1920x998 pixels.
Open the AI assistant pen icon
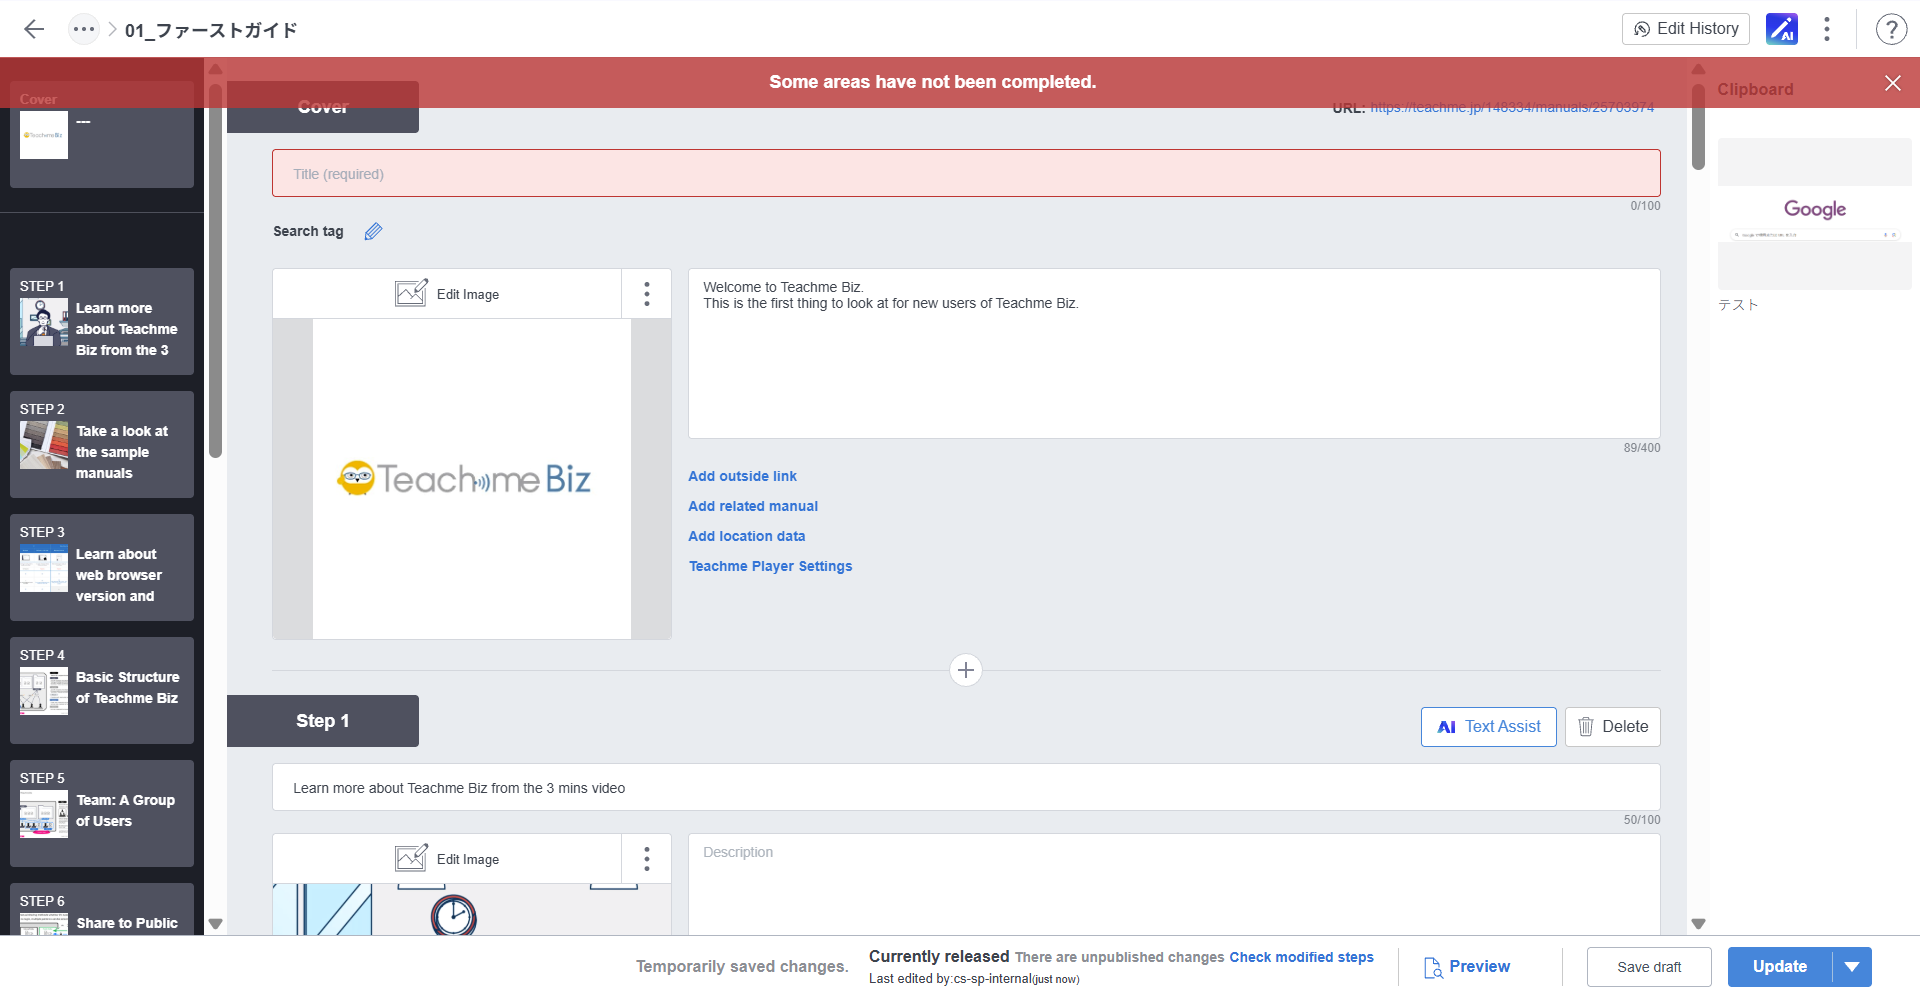click(1781, 29)
